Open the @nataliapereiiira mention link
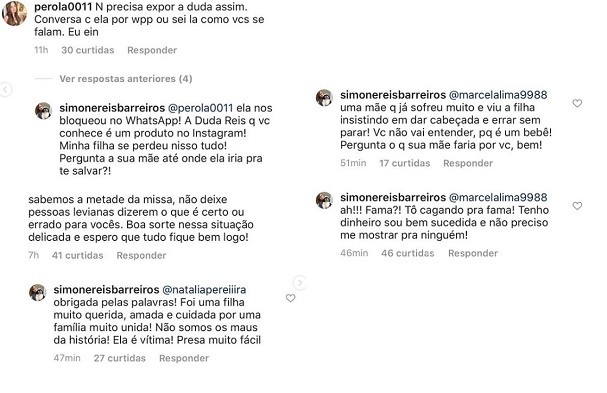Viewport: 607px width, 393px height. coord(204,290)
